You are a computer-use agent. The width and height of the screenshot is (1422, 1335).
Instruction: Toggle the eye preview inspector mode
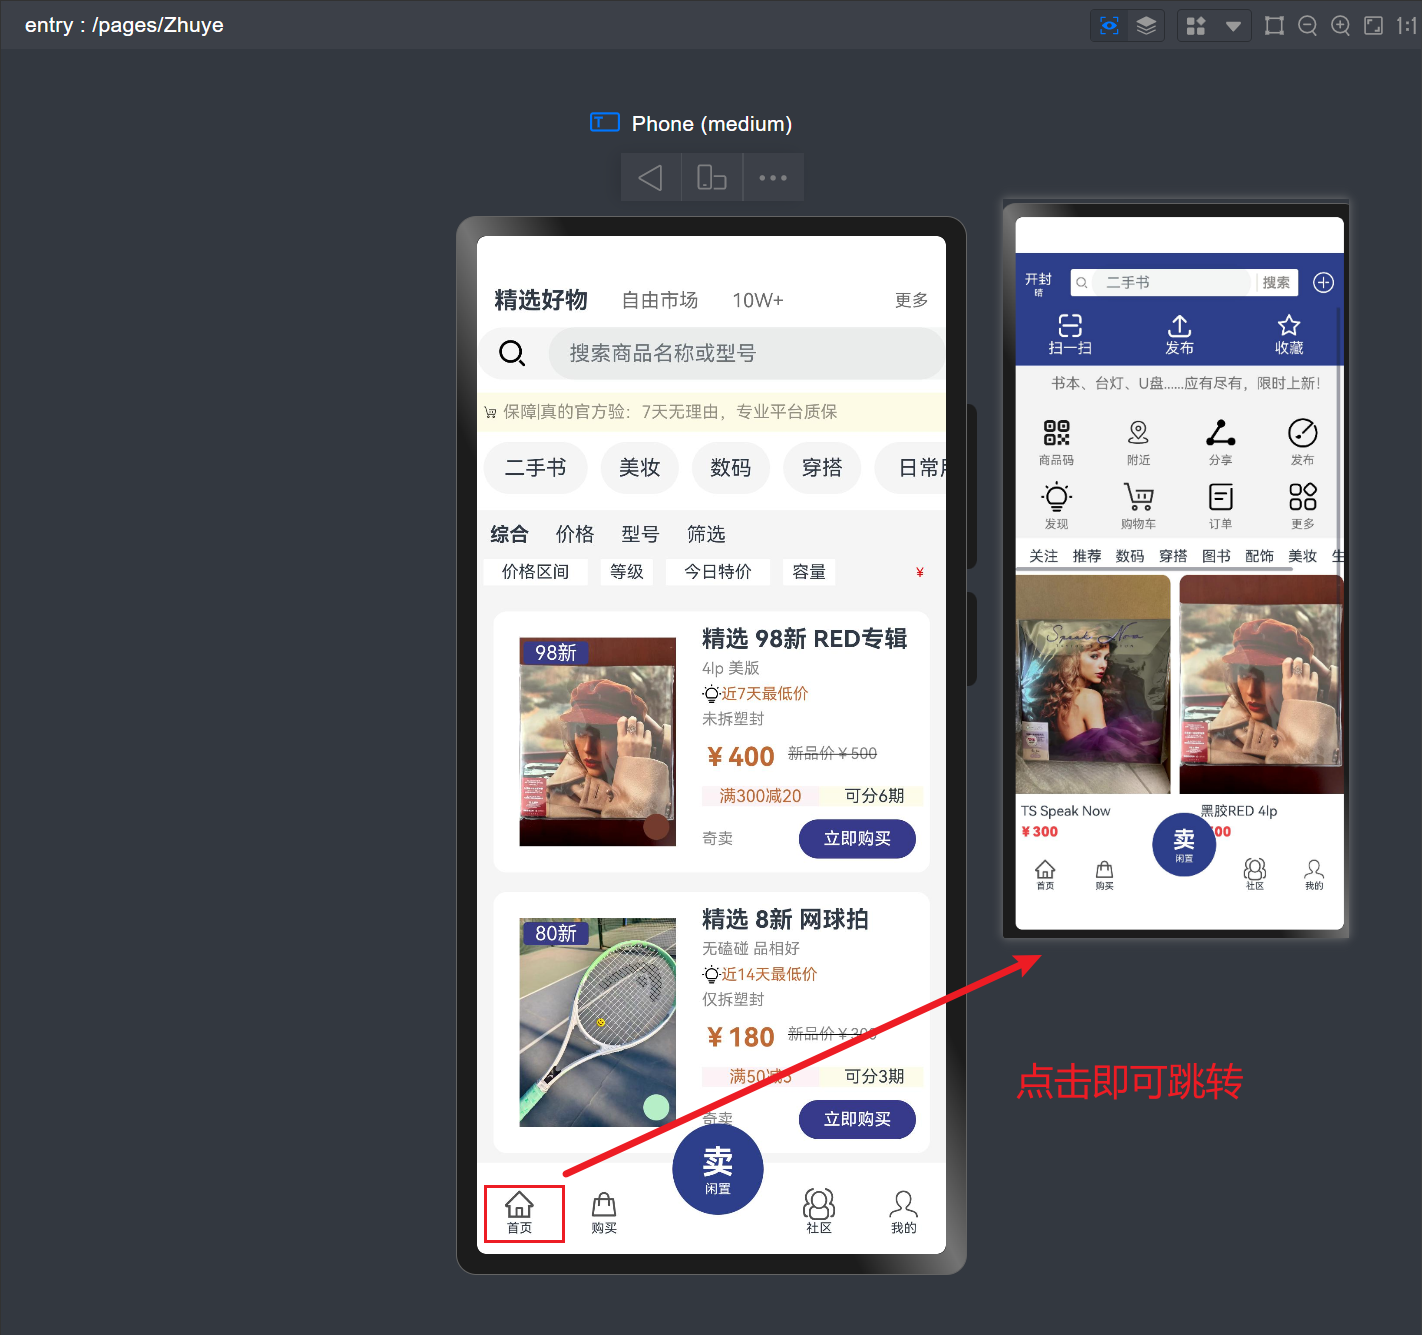coord(1109,26)
